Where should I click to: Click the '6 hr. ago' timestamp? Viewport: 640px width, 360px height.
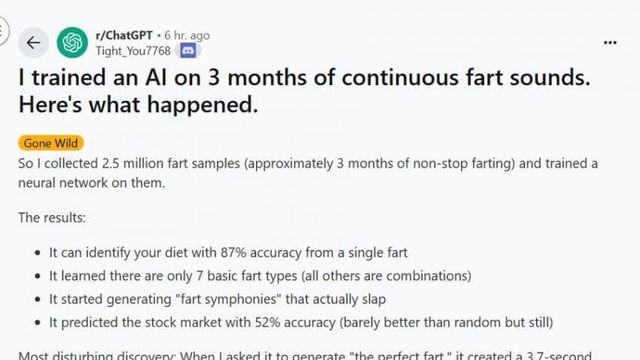point(187,36)
